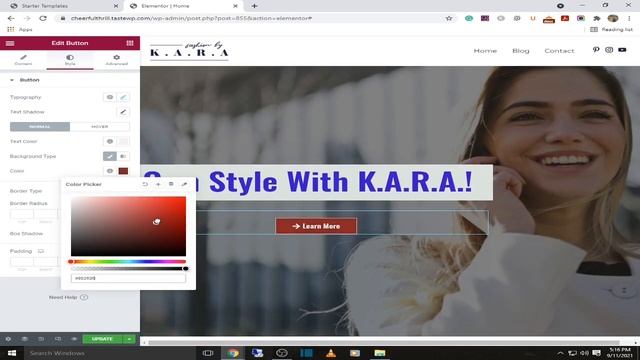Open the Text Color swatch
This screenshot has width=640, height=360.
pos(123,141)
